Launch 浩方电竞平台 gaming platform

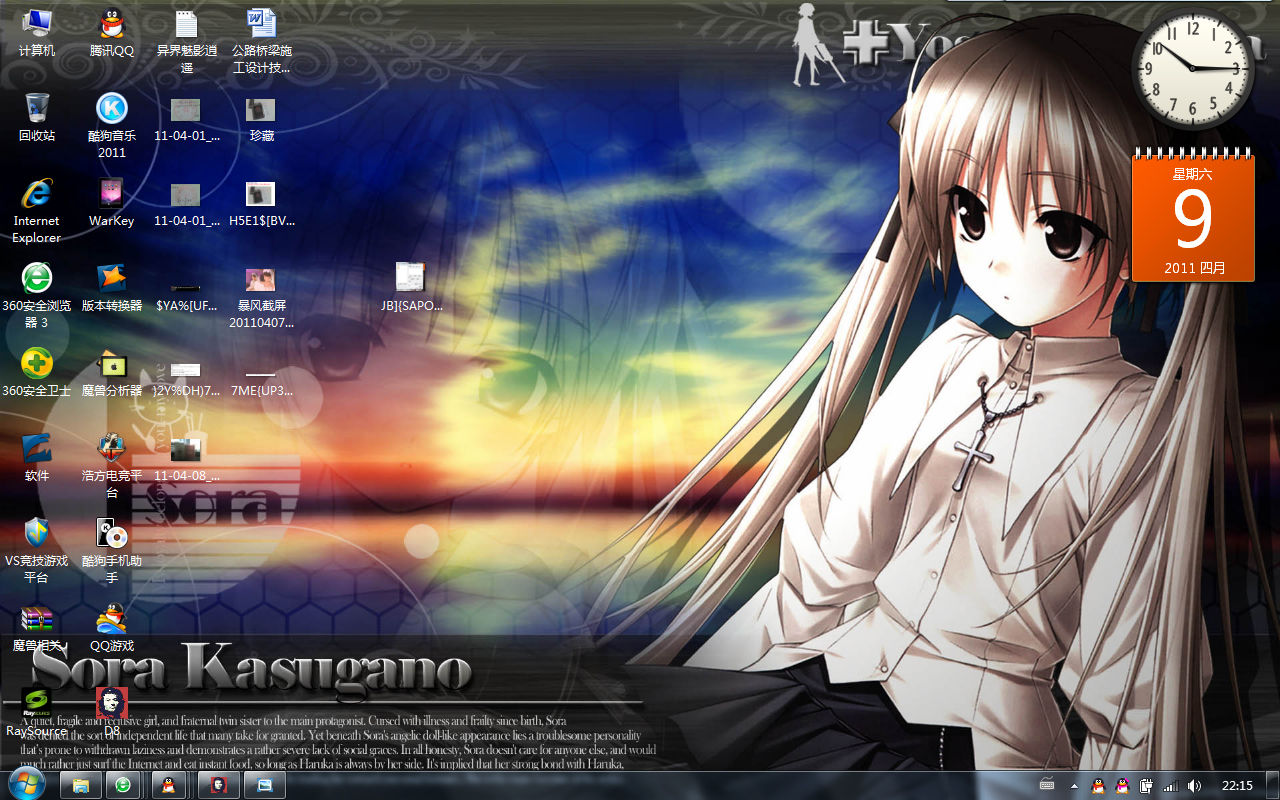point(112,466)
